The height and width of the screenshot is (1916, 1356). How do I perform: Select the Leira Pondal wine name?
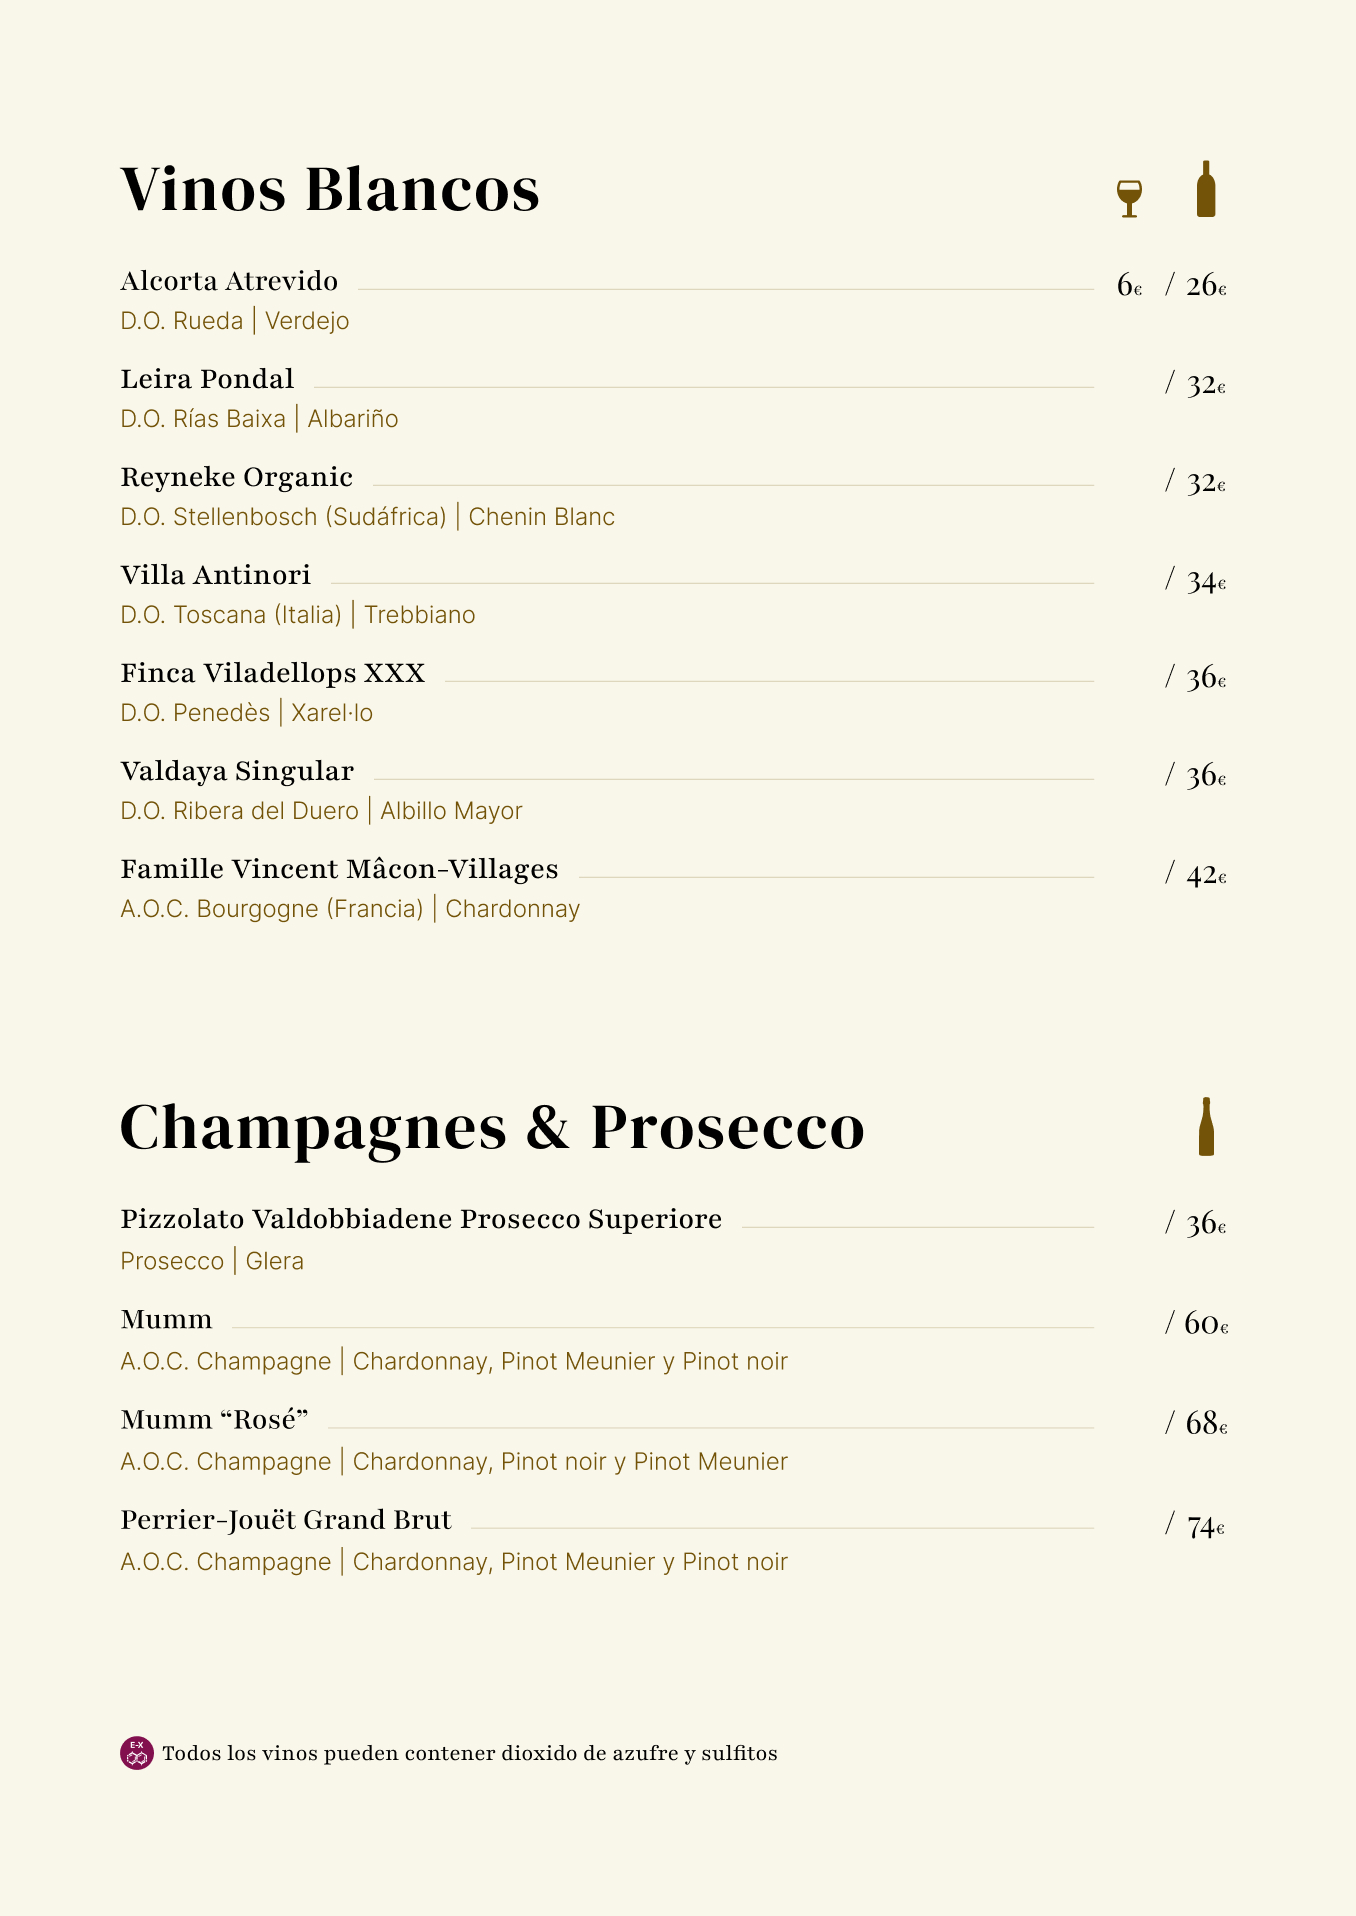(207, 379)
